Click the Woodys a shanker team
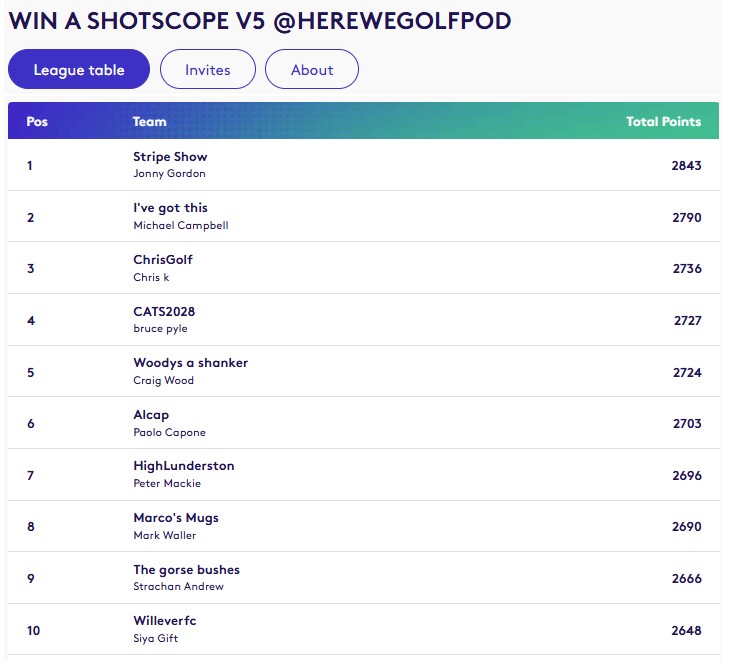 pos(190,363)
